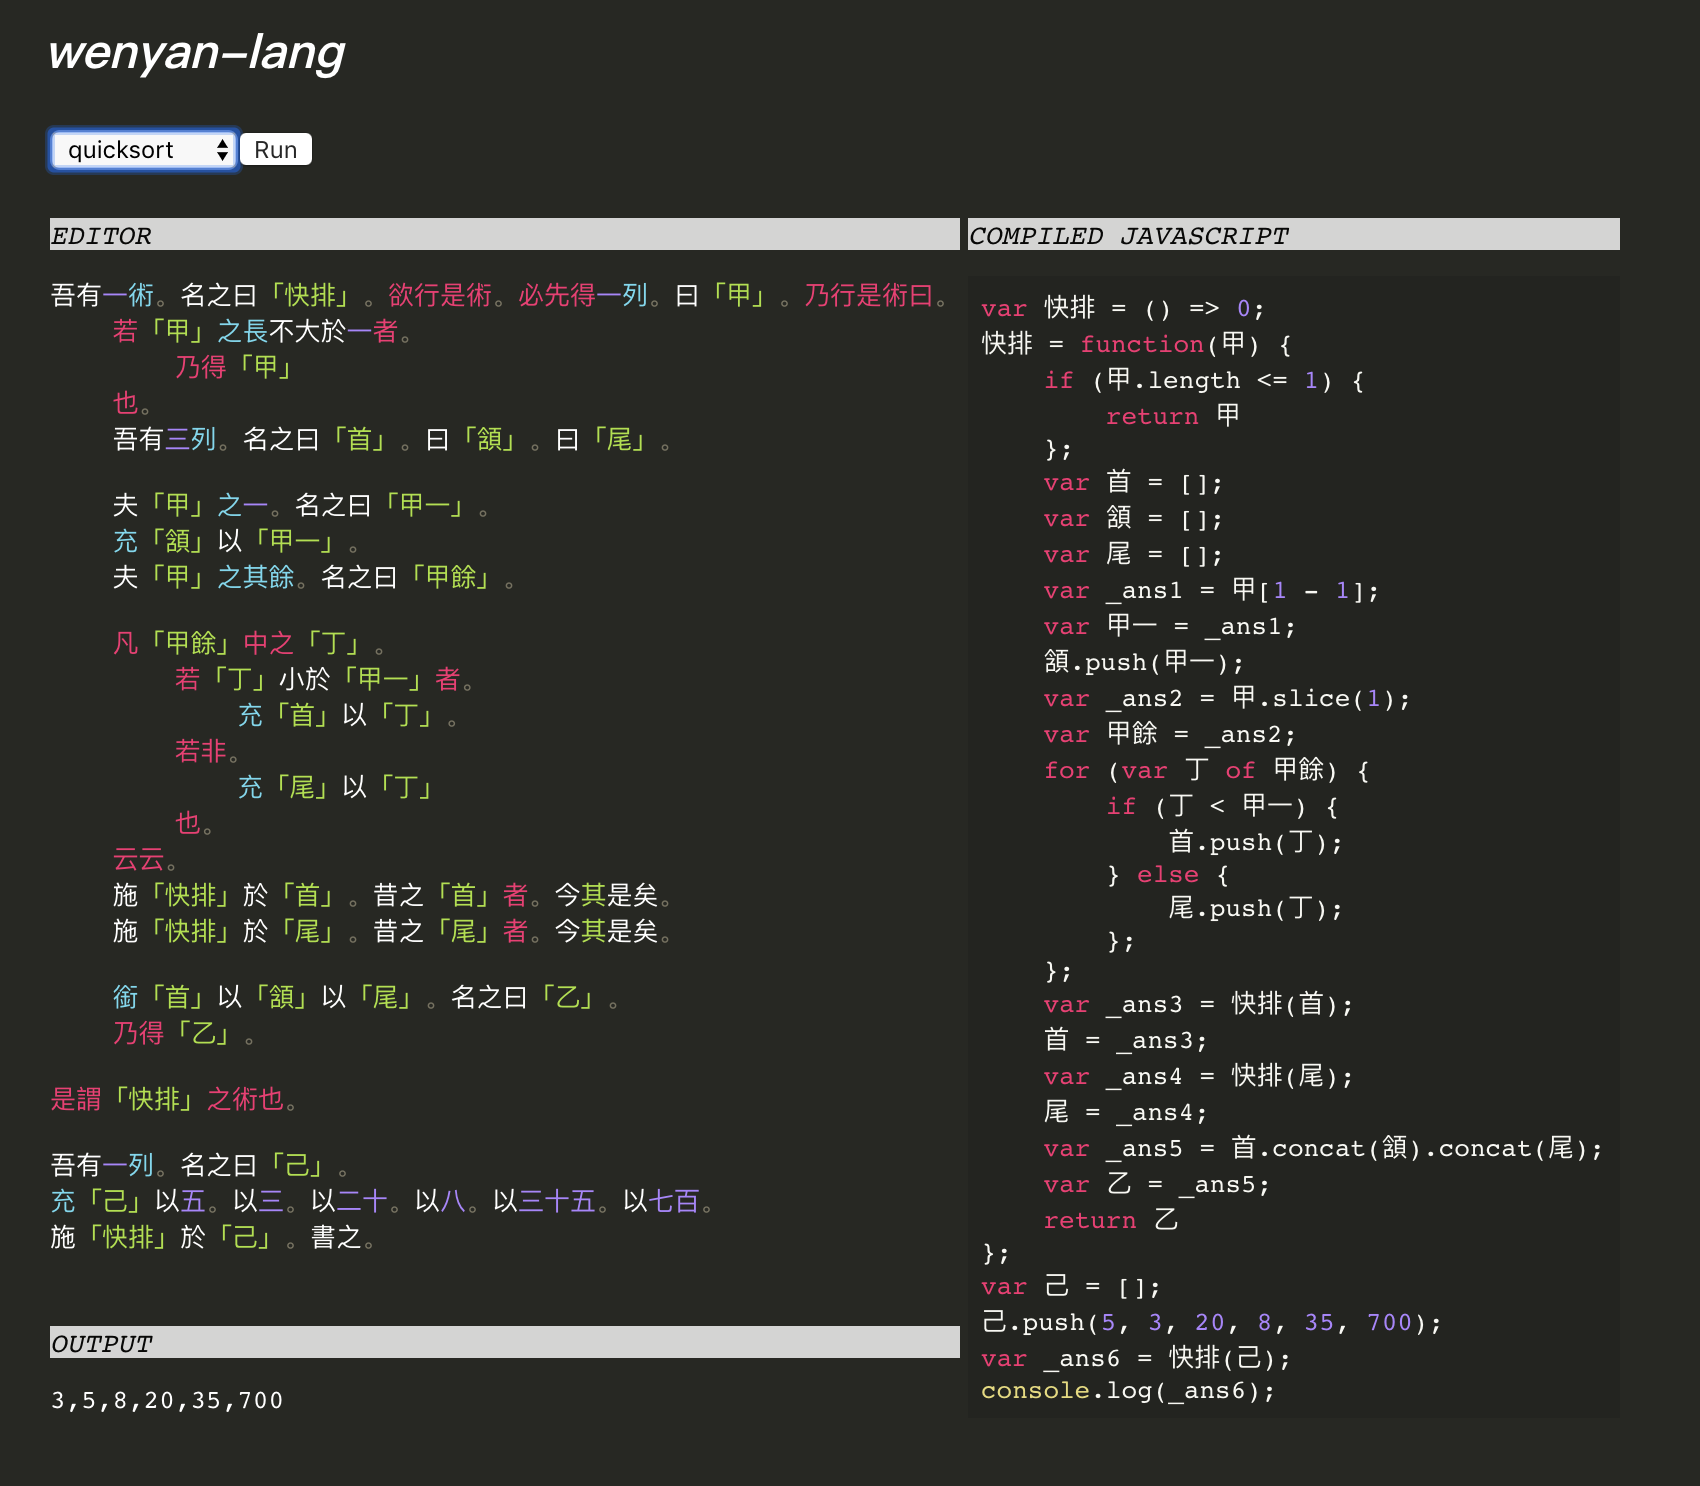Click compiled line return 甲
This screenshot has height=1486, width=1700.
click(x=1172, y=416)
